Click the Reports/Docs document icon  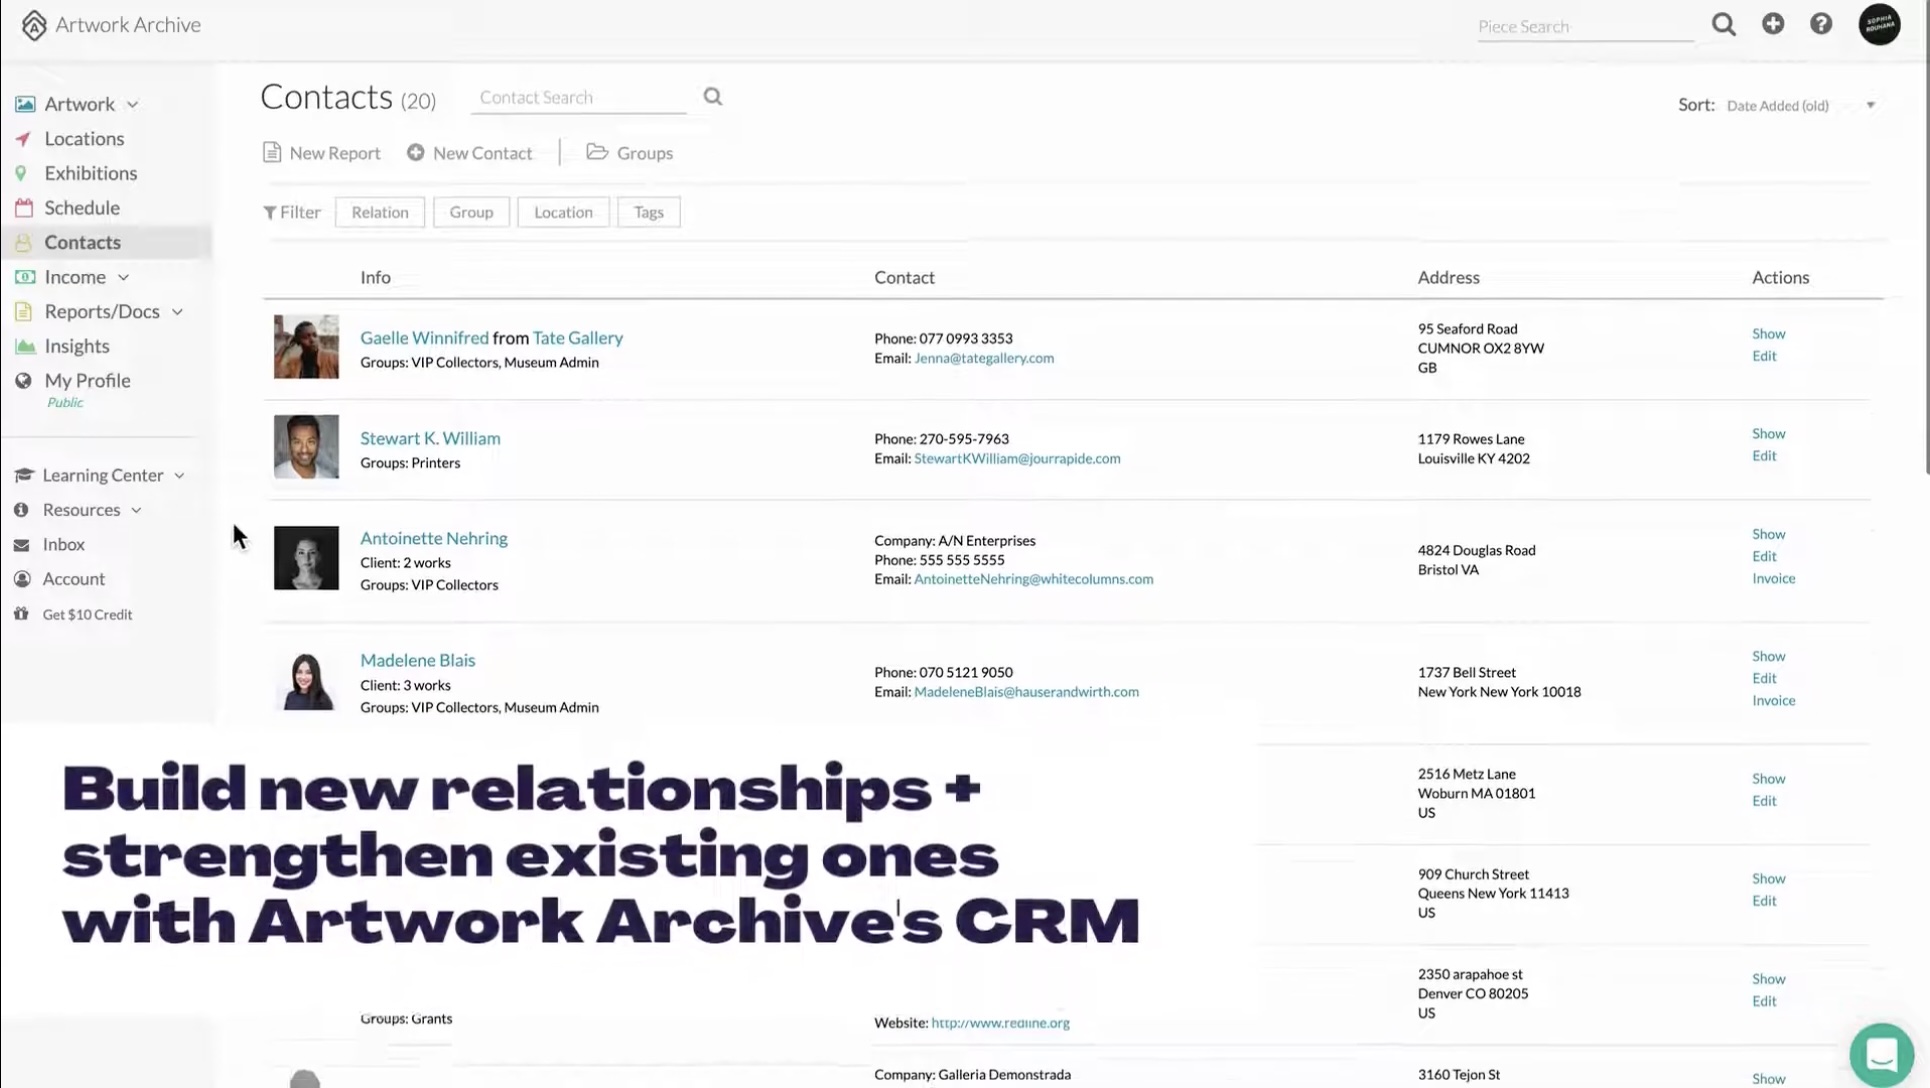pos(23,311)
